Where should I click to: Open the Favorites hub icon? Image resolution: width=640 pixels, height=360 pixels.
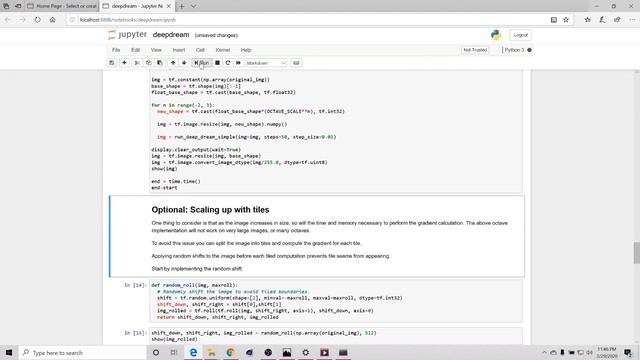587,20
